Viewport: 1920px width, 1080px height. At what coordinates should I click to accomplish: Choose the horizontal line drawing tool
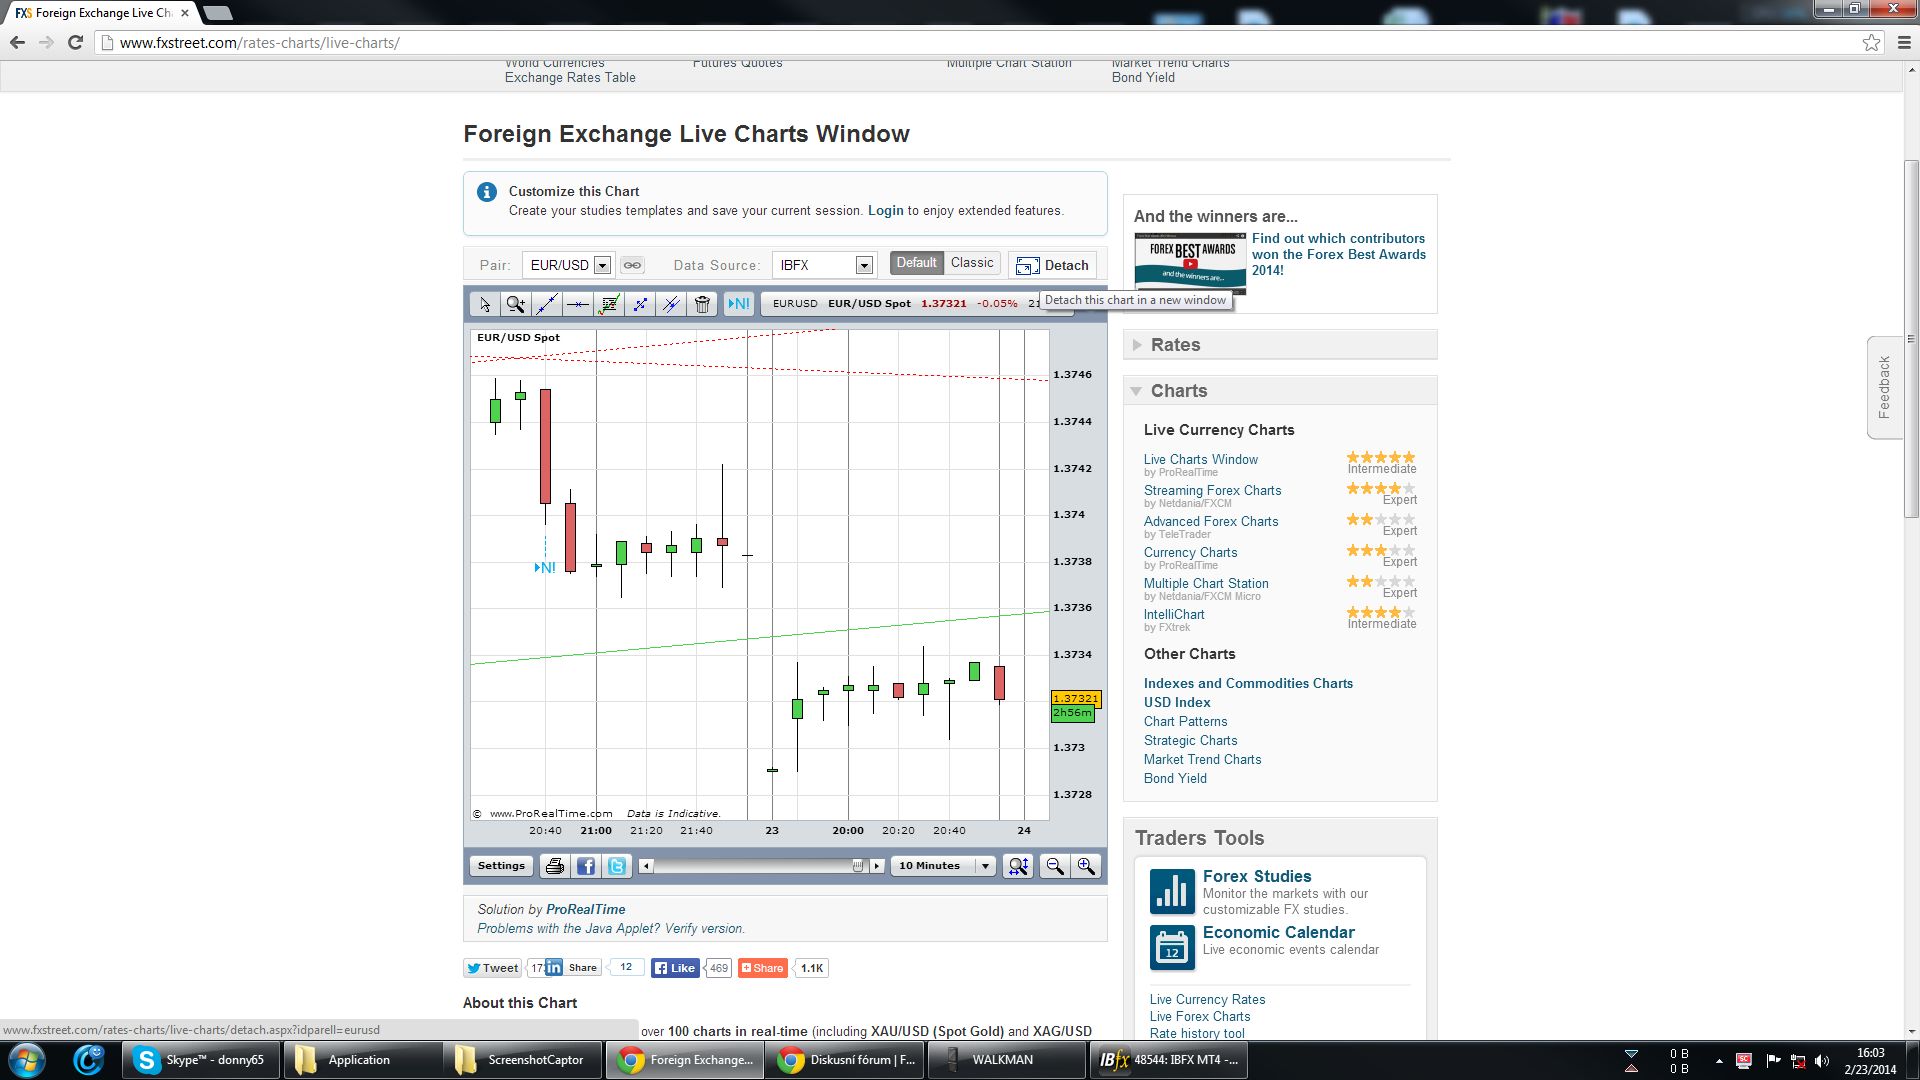pyautogui.click(x=578, y=304)
